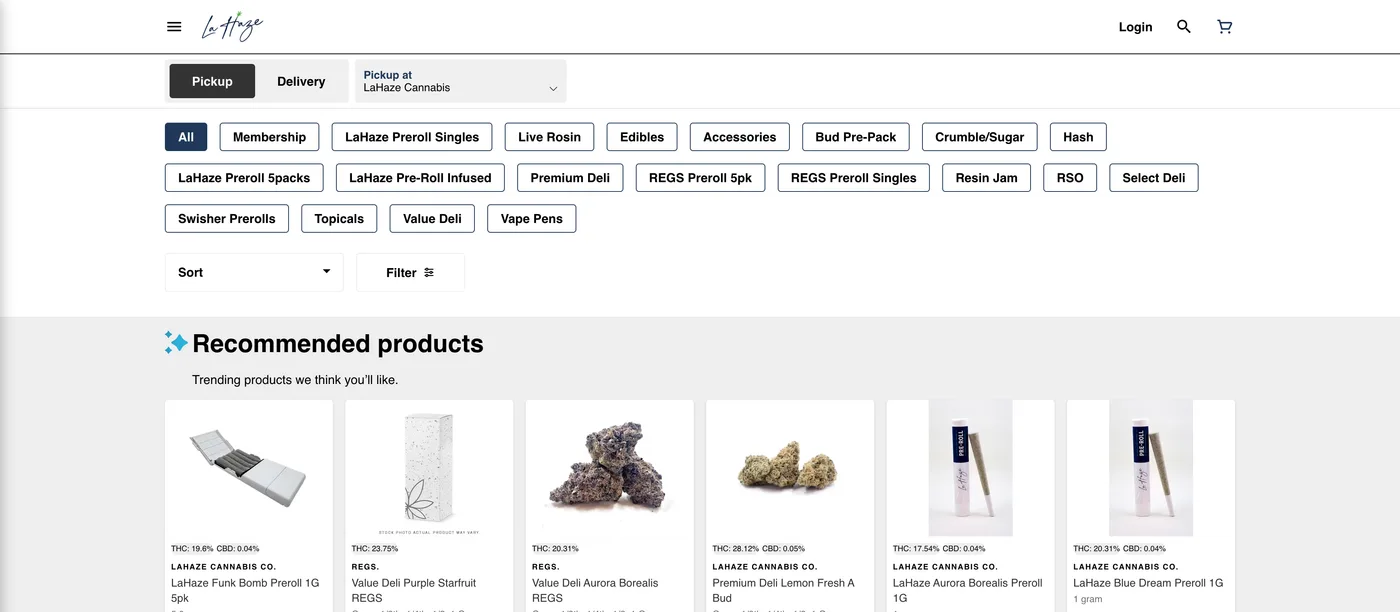1400x612 pixels.
Task: Filter by Select Deli category
Action: click(x=1154, y=178)
